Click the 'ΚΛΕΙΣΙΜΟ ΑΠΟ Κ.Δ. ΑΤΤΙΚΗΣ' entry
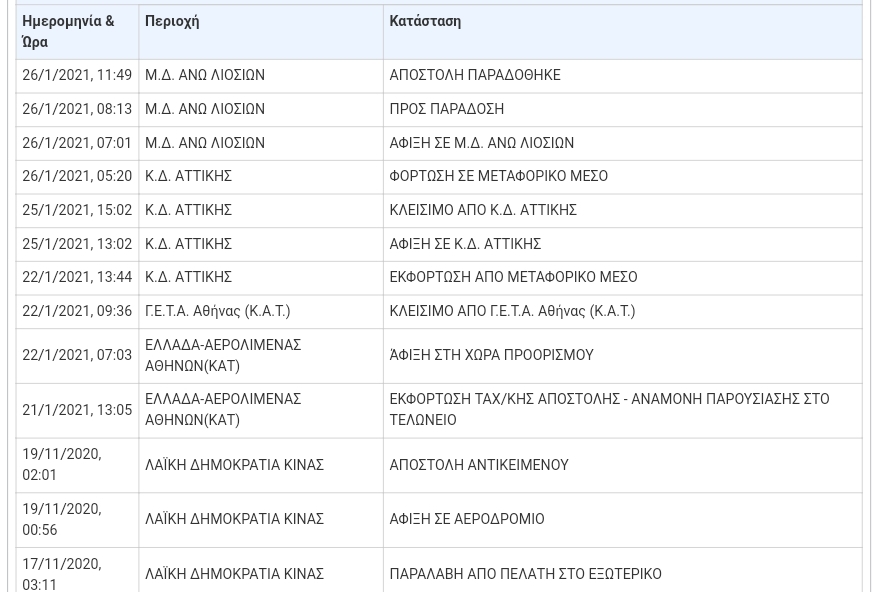Viewport: 891px width, 592px height. point(483,210)
